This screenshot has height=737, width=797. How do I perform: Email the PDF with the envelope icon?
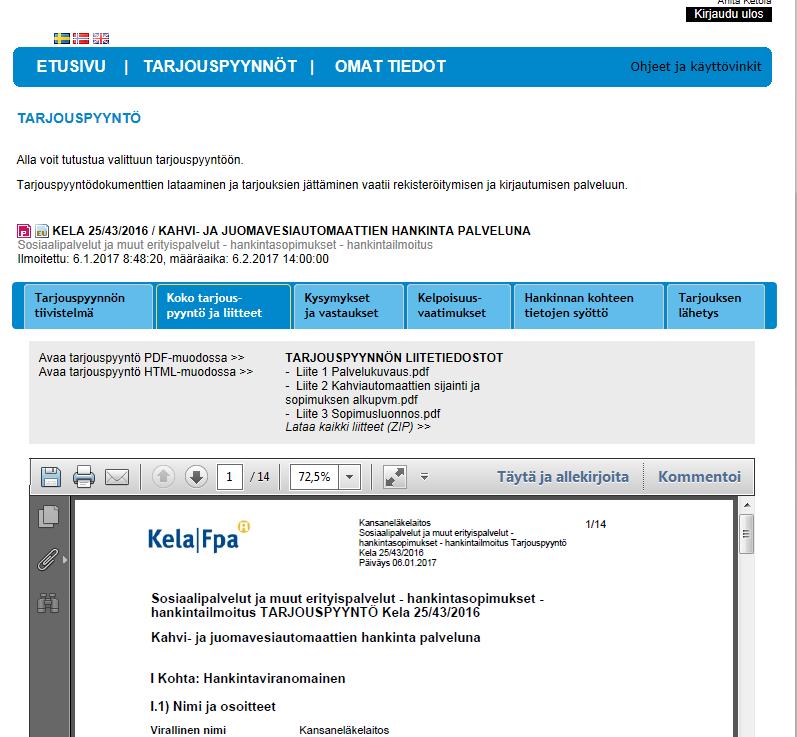point(117,477)
